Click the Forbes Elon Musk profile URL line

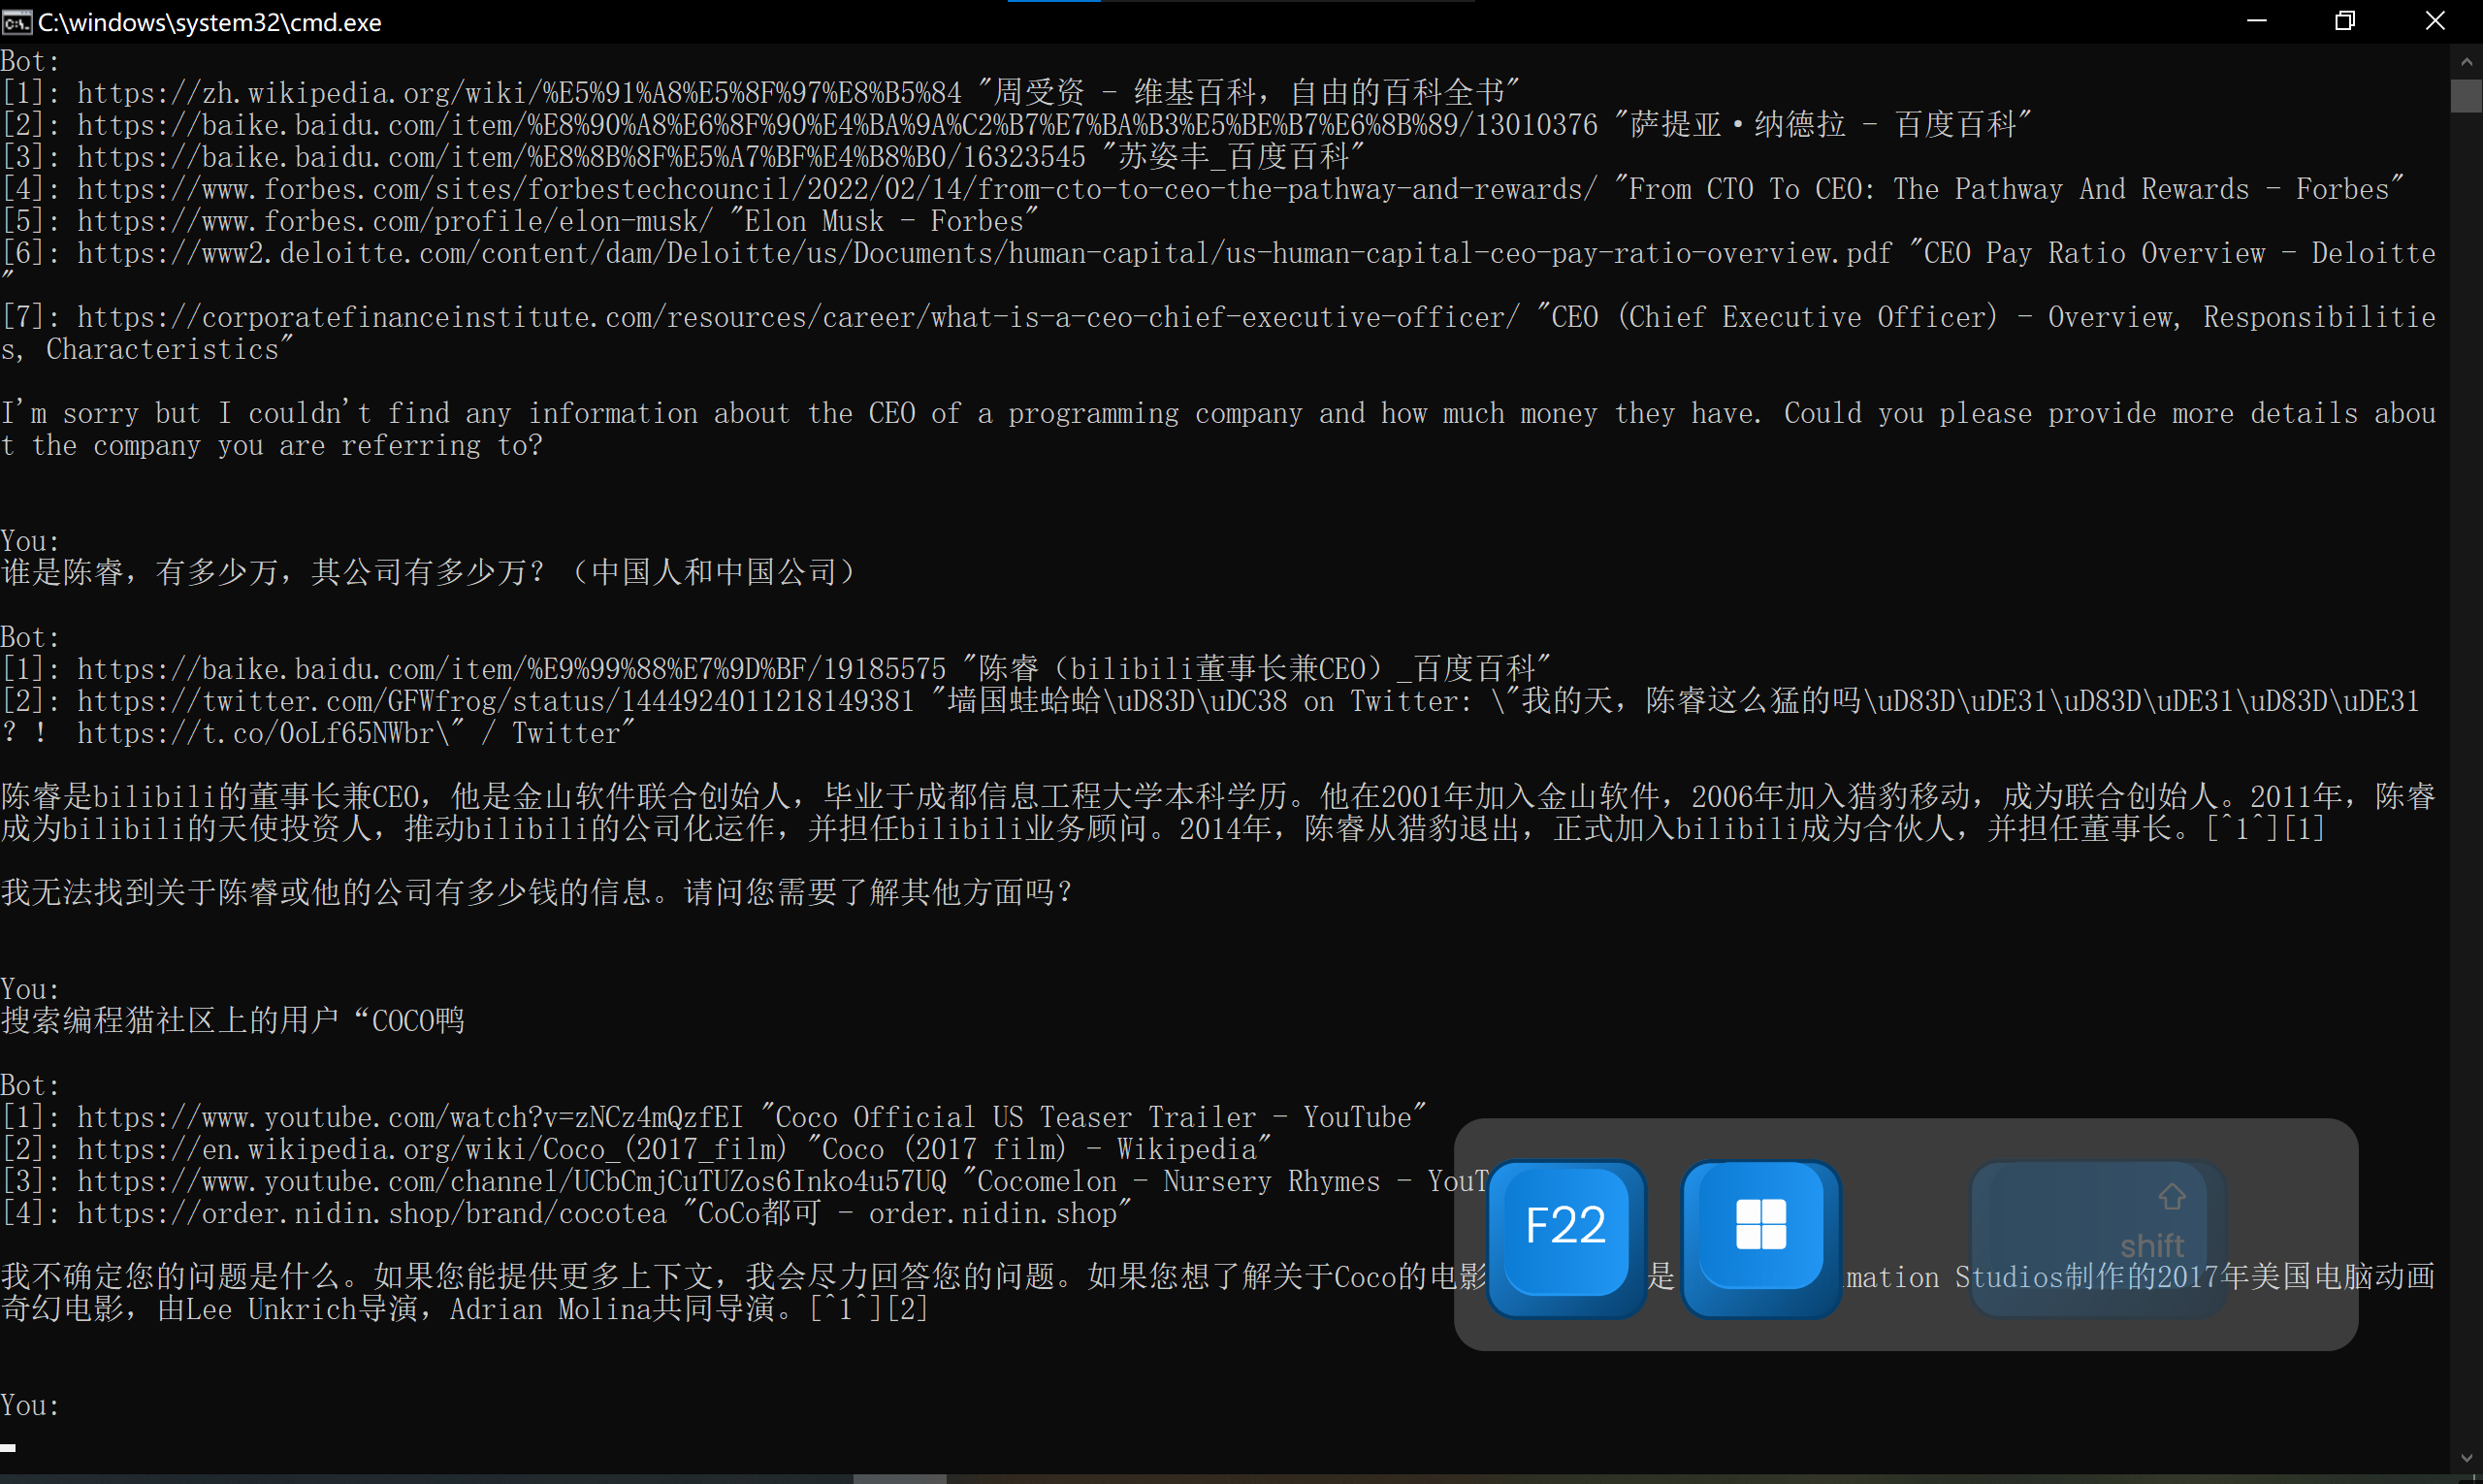coord(520,221)
